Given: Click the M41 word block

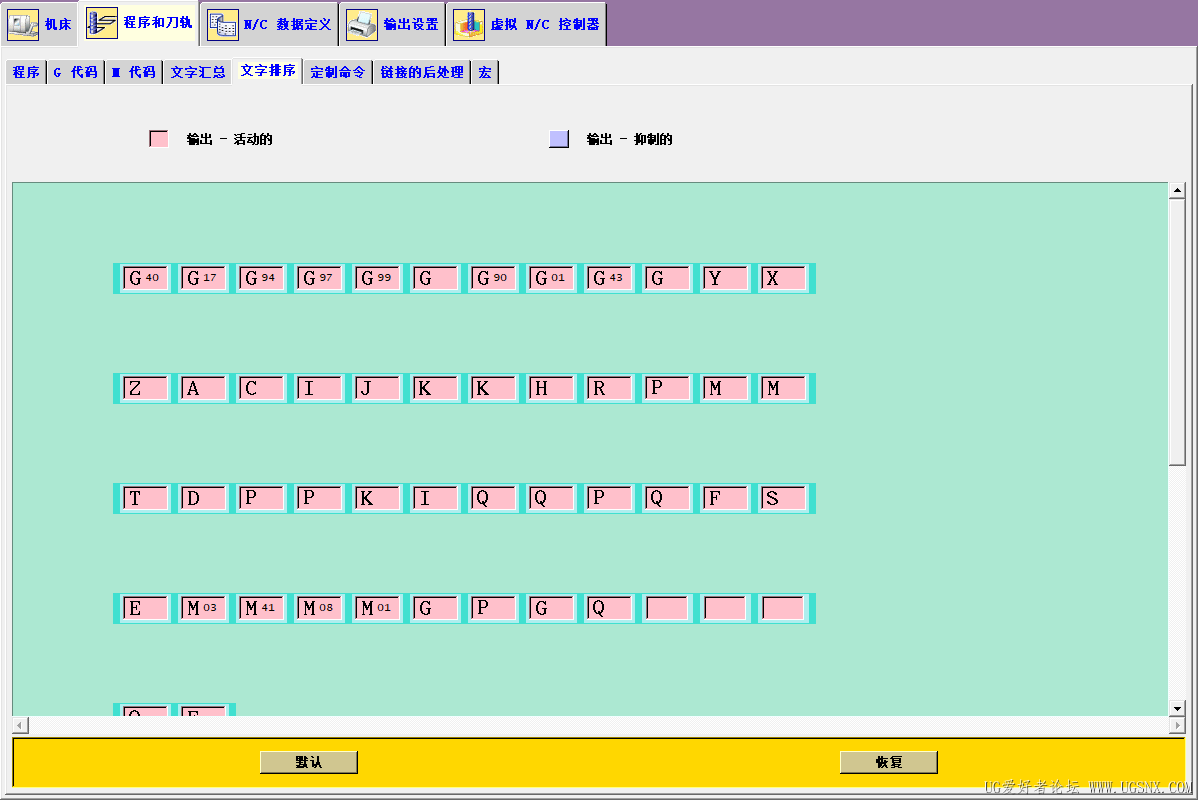Looking at the screenshot, I should 261,608.
